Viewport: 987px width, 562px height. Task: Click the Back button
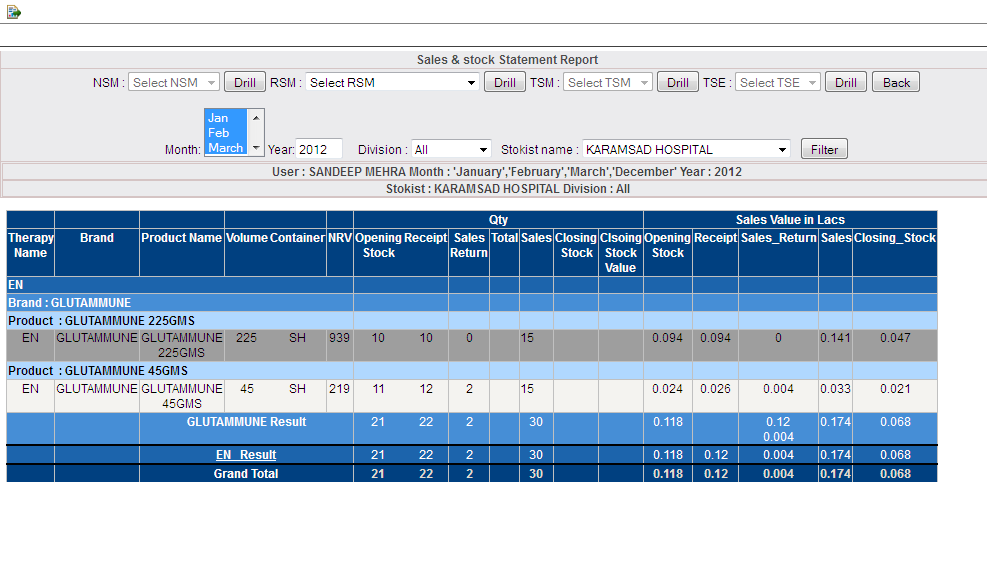click(896, 82)
